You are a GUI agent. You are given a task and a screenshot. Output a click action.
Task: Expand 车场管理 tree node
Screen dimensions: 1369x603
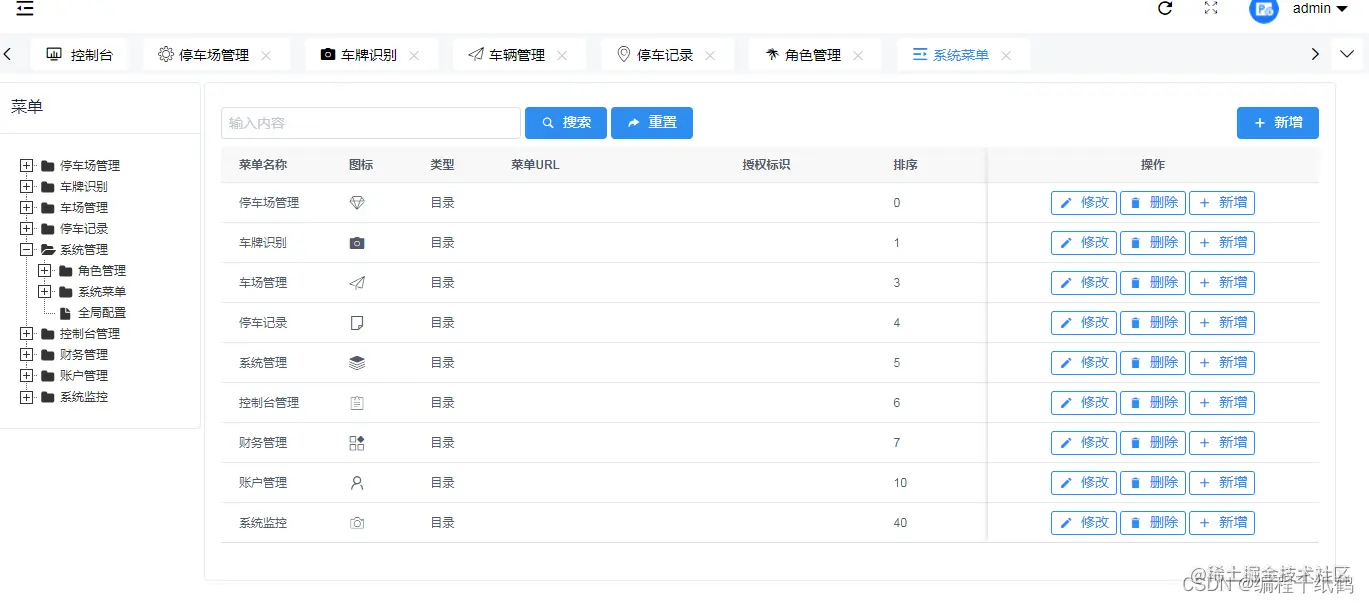point(27,208)
